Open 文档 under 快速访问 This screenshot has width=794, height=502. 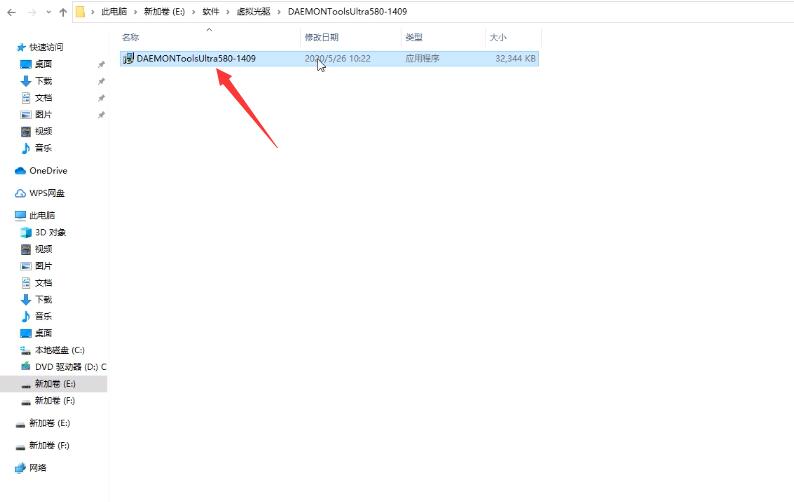point(43,97)
